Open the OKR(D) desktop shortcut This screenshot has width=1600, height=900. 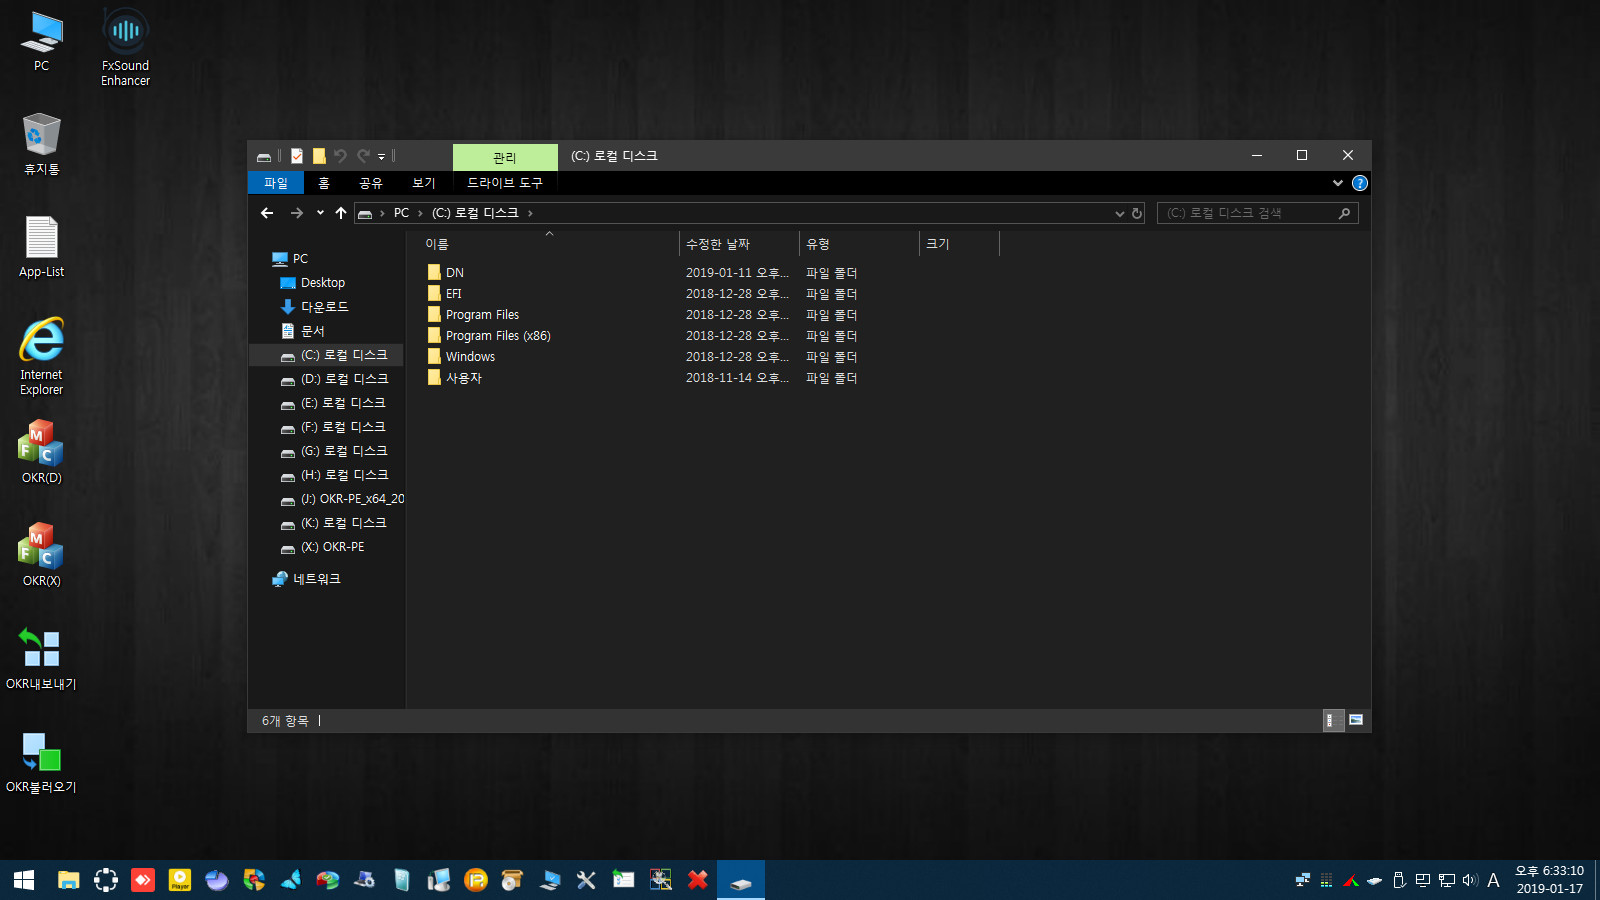pyautogui.click(x=41, y=451)
